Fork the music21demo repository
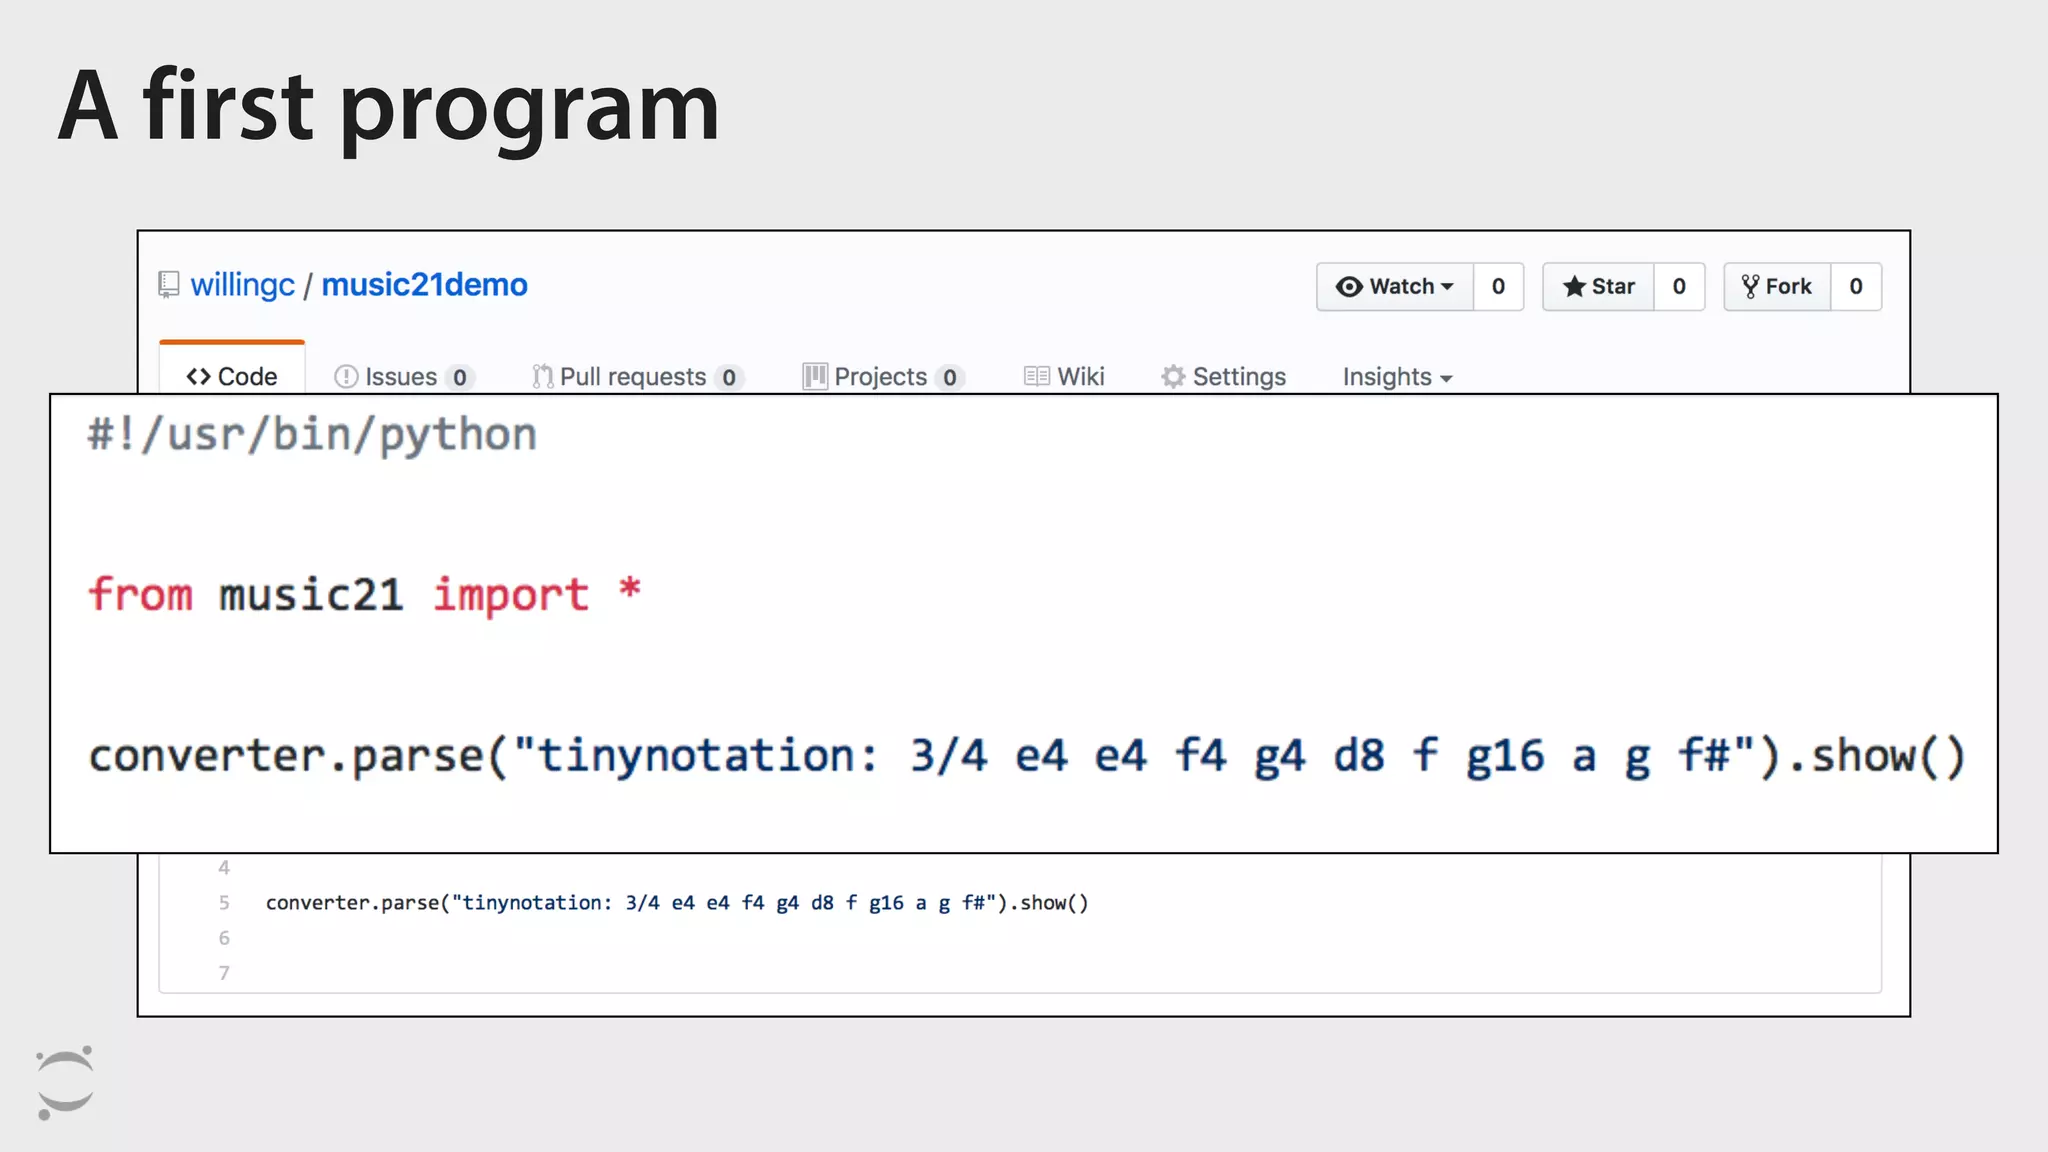 tap(1777, 287)
